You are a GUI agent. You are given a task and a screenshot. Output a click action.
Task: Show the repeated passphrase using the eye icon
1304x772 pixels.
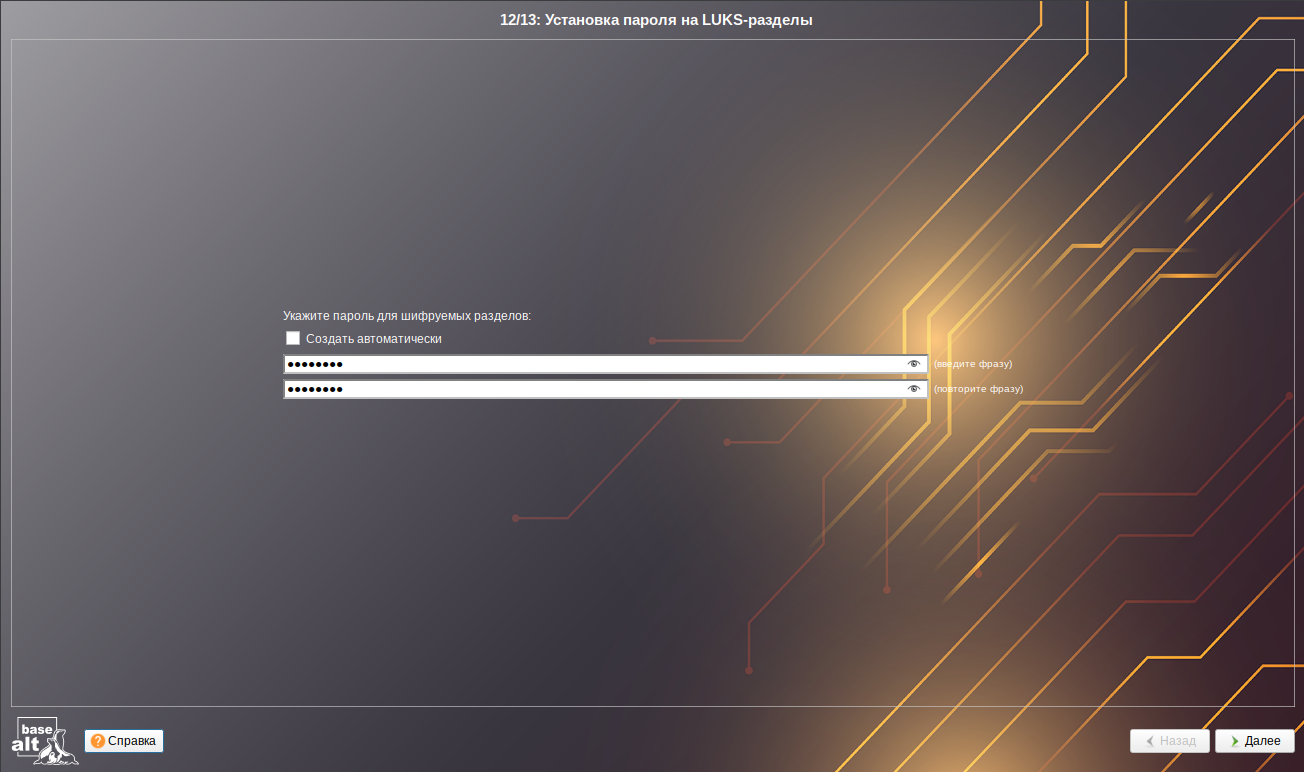click(913, 389)
